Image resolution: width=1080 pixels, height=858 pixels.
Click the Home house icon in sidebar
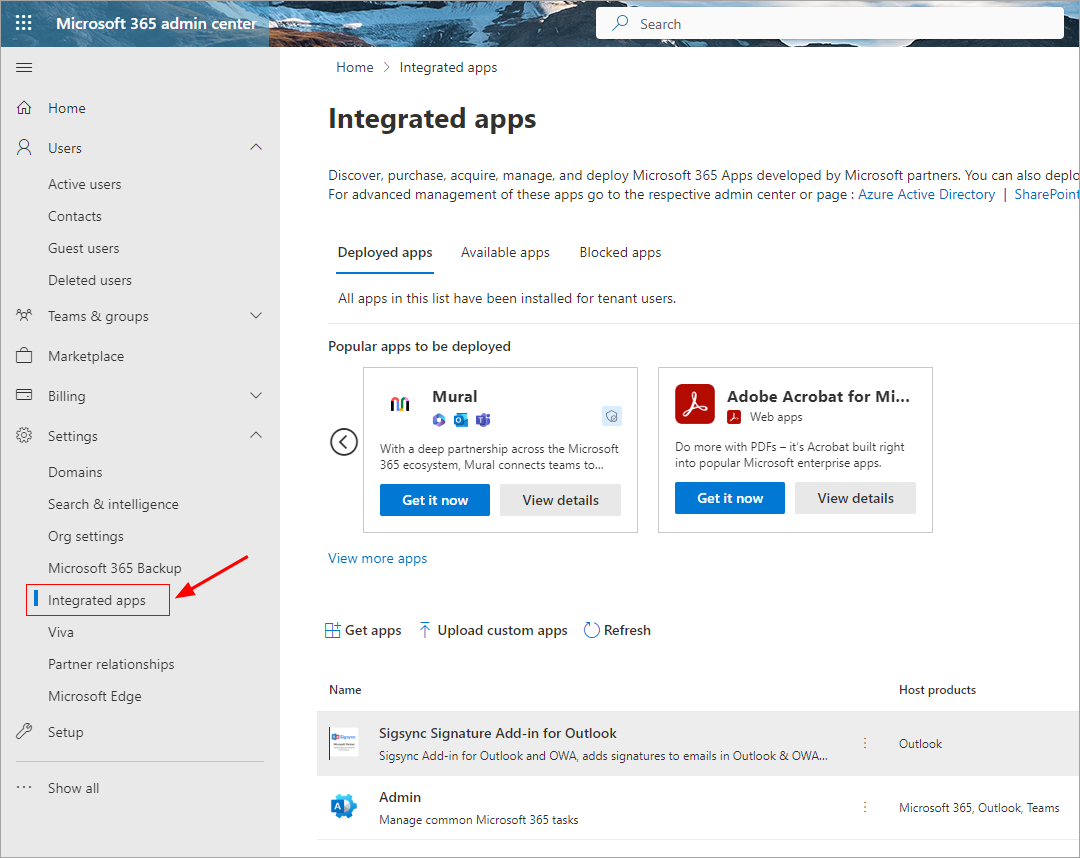tap(25, 108)
